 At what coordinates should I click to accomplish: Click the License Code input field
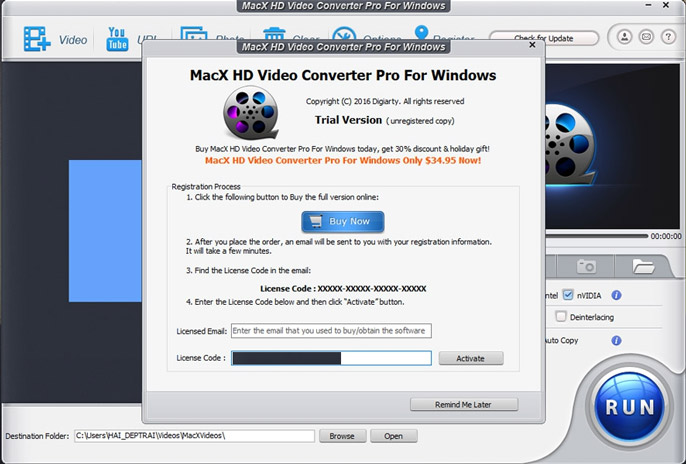coord(331,358)
